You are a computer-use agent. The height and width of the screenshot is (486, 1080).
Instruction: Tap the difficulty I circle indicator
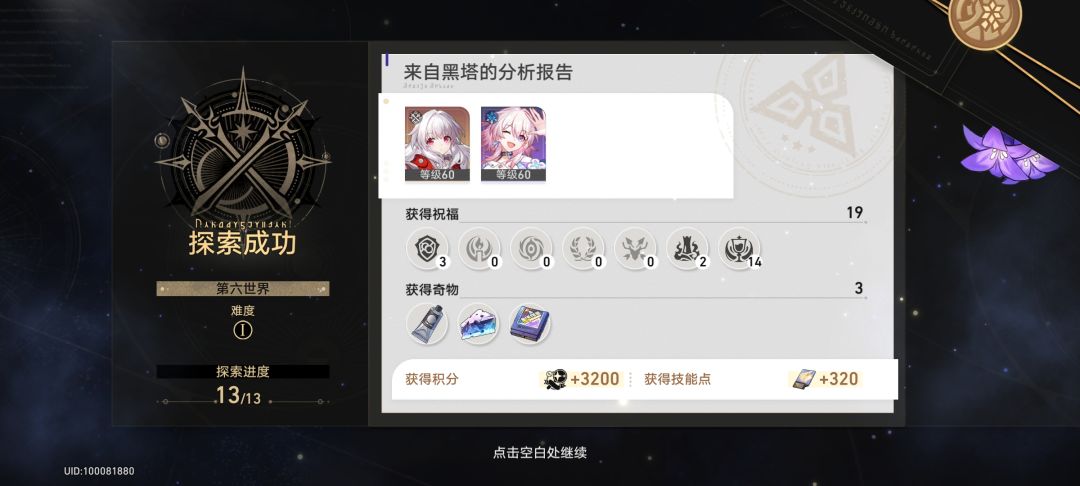pos(242,330)
